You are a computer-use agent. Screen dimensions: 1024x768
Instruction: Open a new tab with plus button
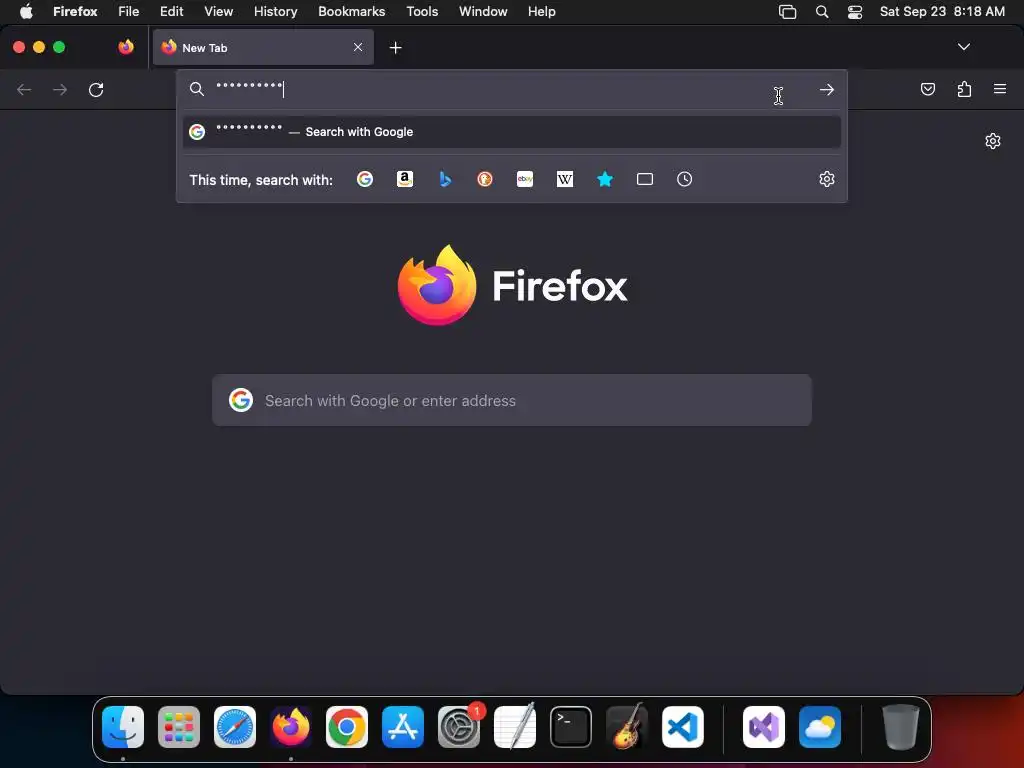click(395, 48)
